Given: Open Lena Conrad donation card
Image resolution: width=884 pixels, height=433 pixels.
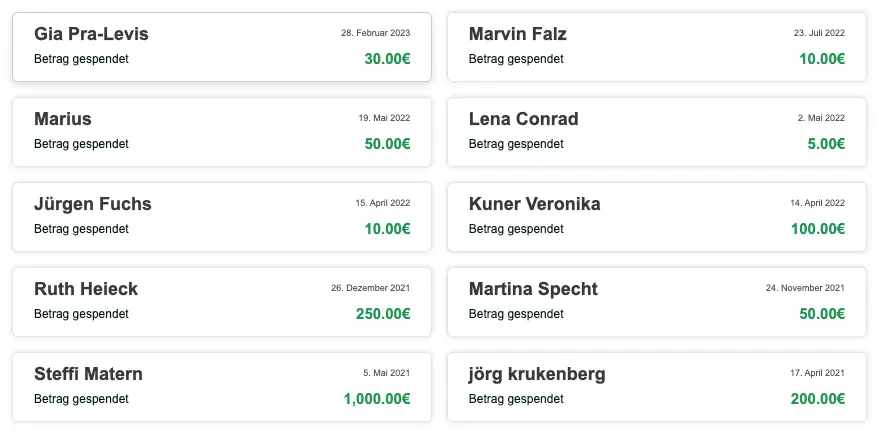Looking at the screenshot, I should pos(656,132).
